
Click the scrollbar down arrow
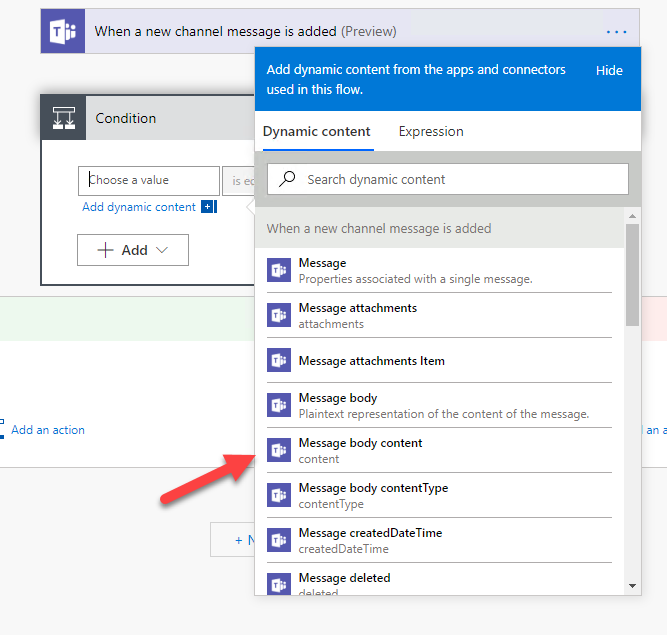click(633, 586)
